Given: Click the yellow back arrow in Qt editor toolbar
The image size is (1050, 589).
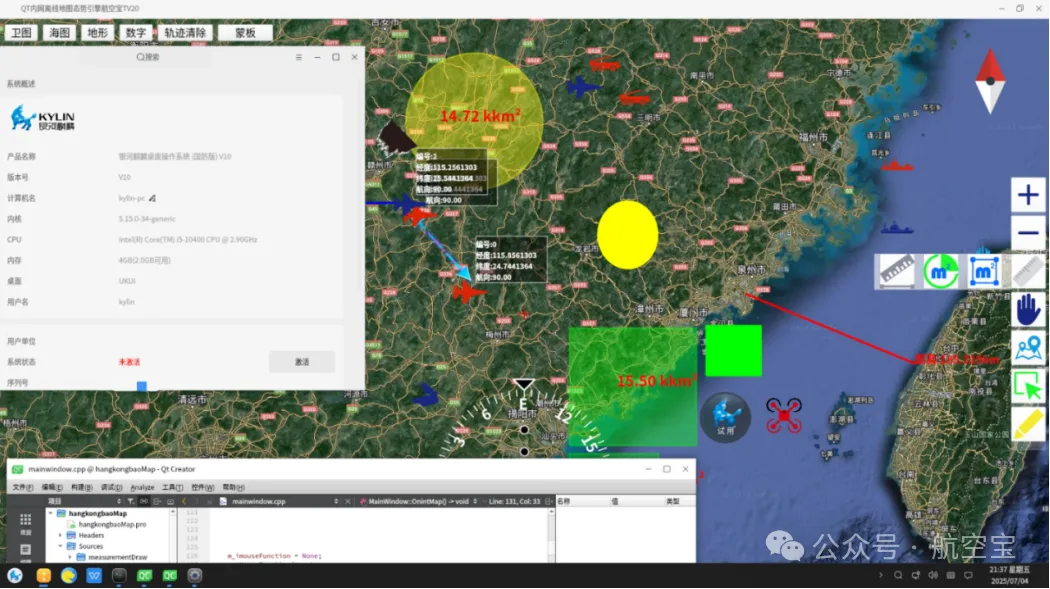Looking at the screenshot, I should click(x=184, y=501).
